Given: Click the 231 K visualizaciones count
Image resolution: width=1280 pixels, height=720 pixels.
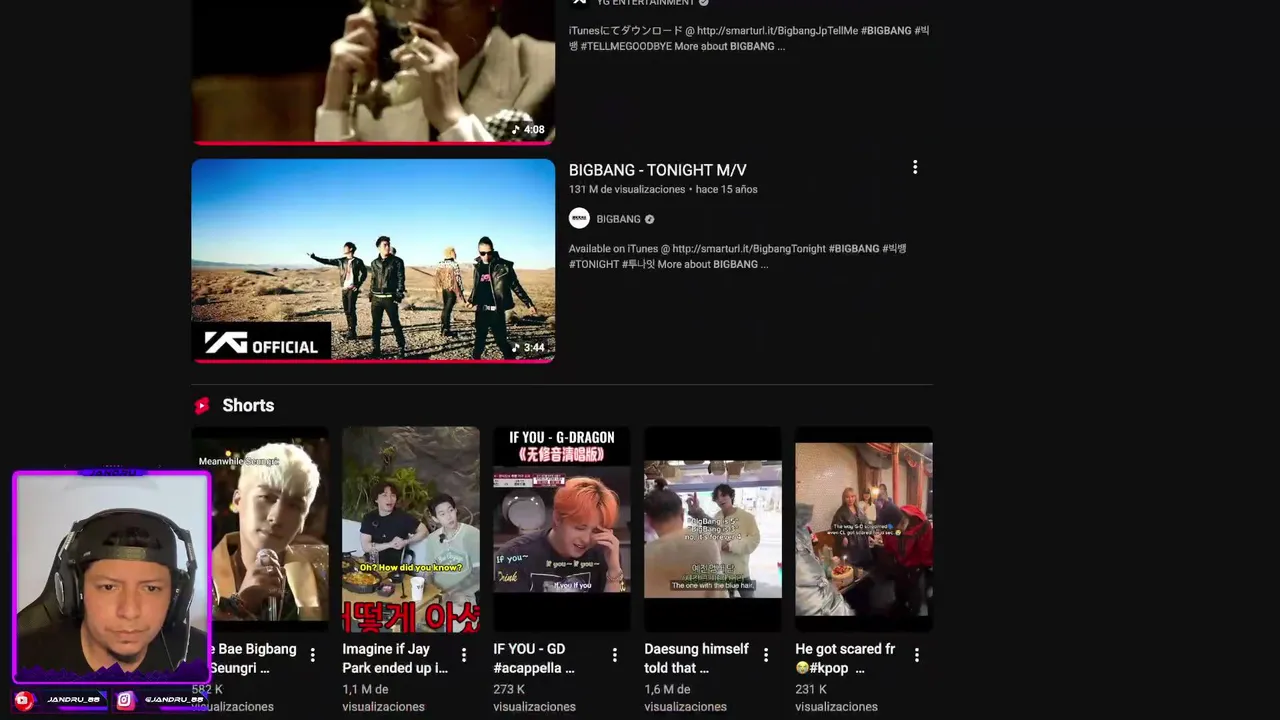Looking at the screenshot, I should 836,698.
